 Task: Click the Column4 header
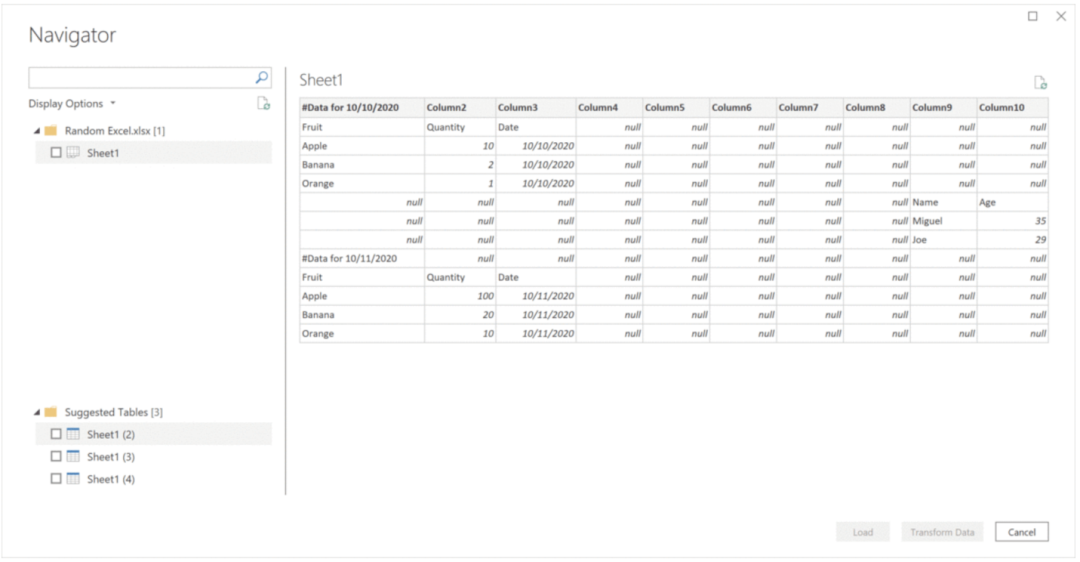click(610, 108)
